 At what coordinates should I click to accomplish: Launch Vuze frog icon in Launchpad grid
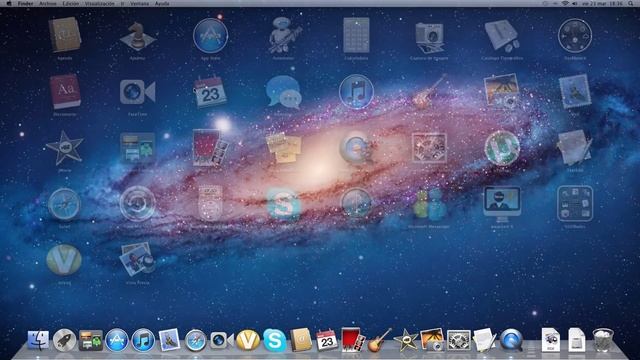click(x=64, y=260)
